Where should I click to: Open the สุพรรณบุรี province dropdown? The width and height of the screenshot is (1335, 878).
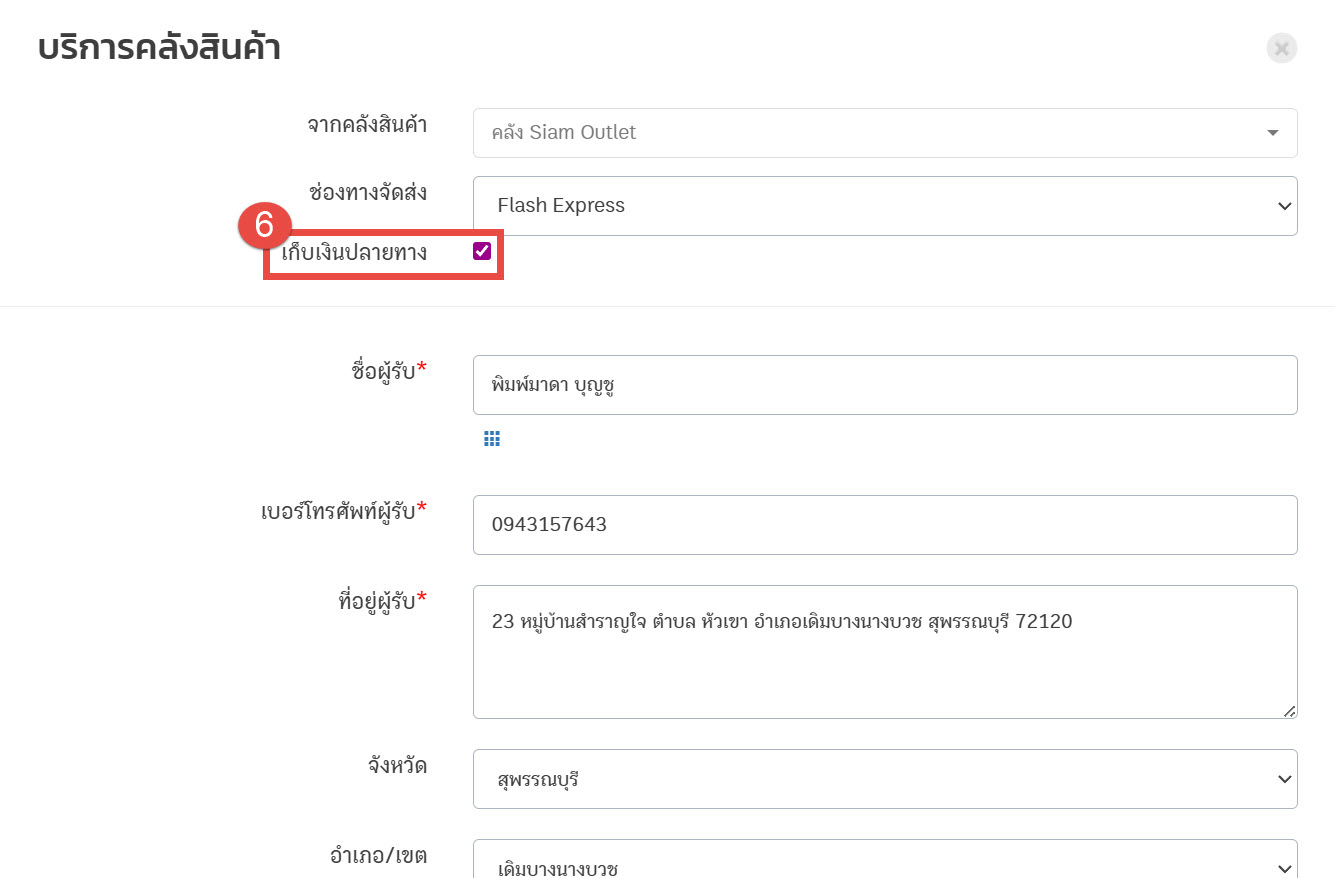(884, 779)
